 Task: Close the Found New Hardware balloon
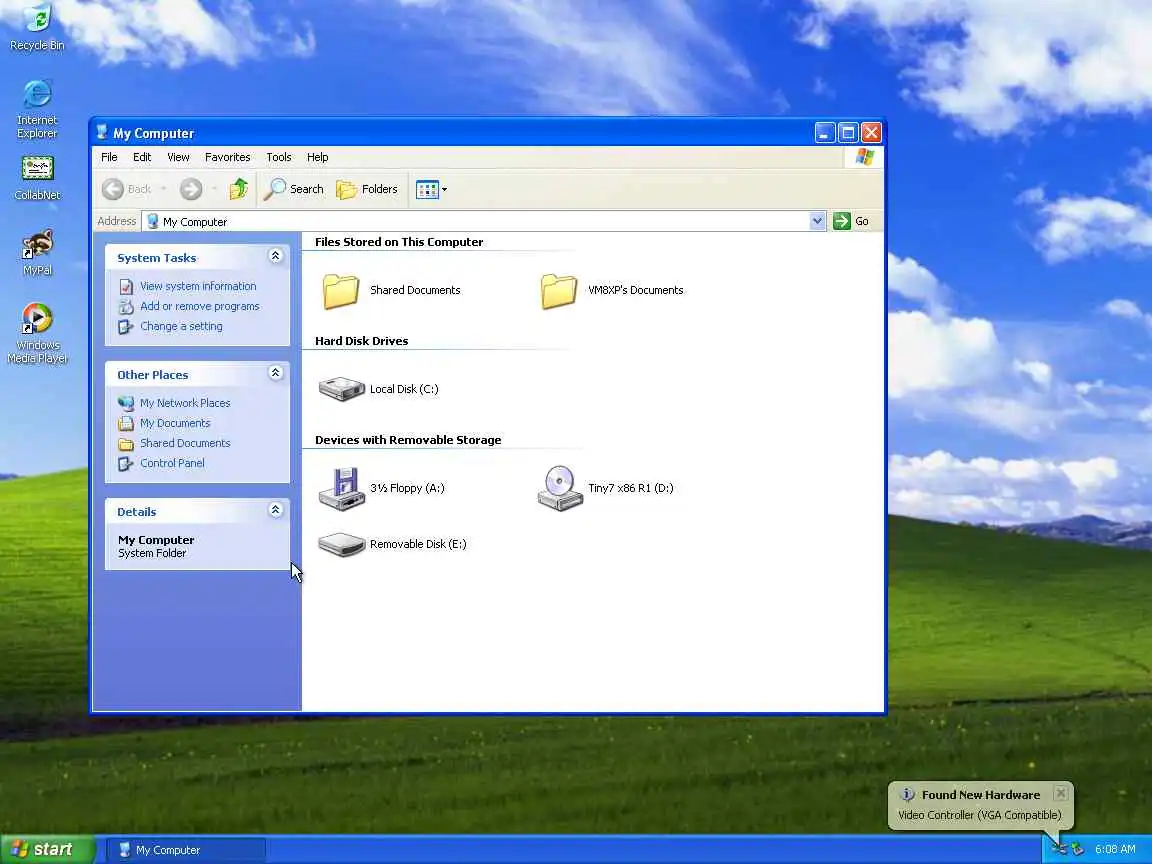[1060, 793]
